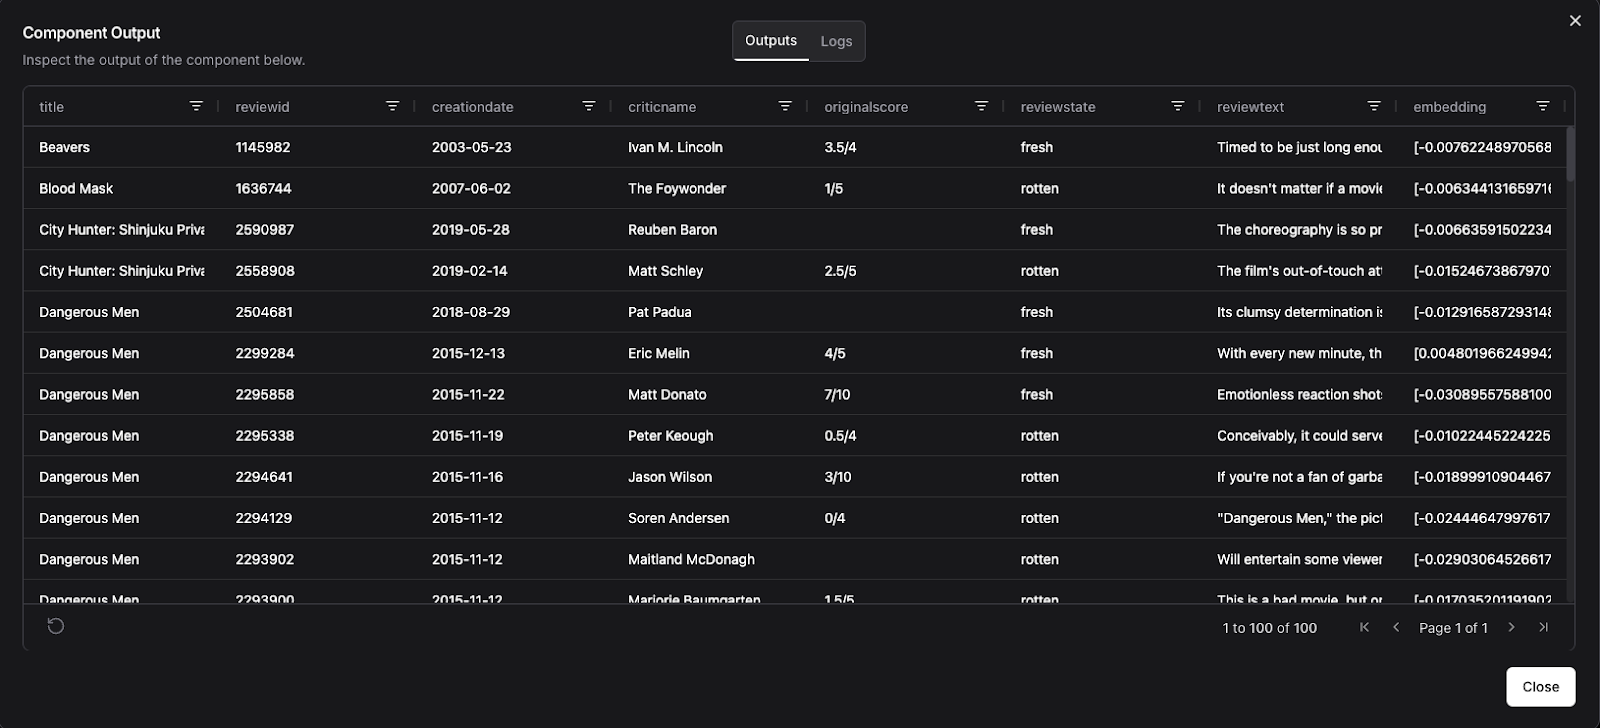Open filter menu for originalscore column
Screen dimensions: 1600x728
981,106
